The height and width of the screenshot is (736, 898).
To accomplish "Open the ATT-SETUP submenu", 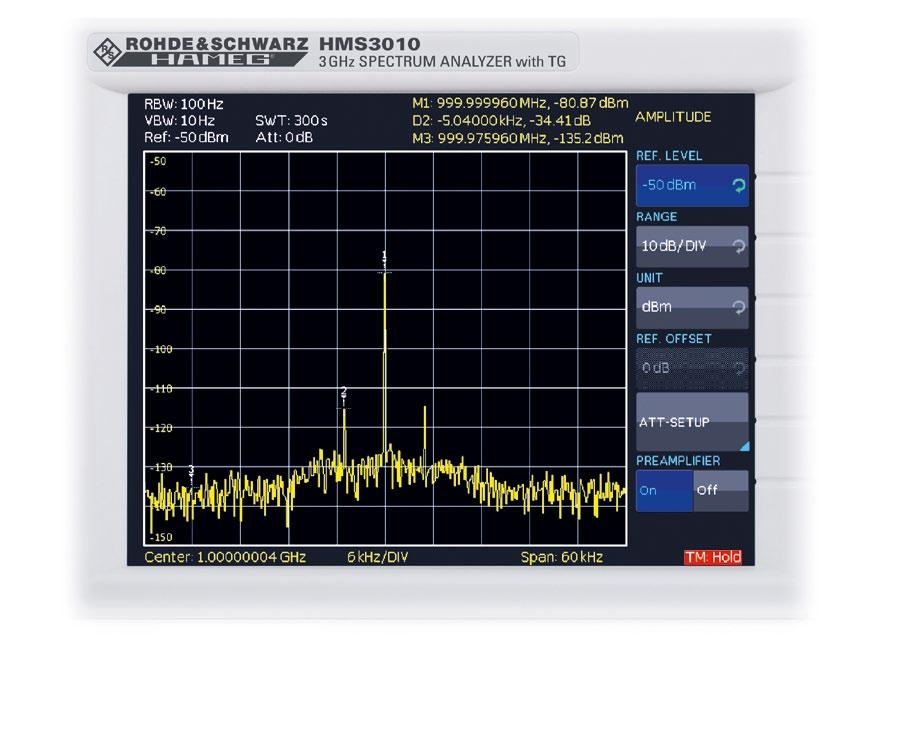I will 692,422.
